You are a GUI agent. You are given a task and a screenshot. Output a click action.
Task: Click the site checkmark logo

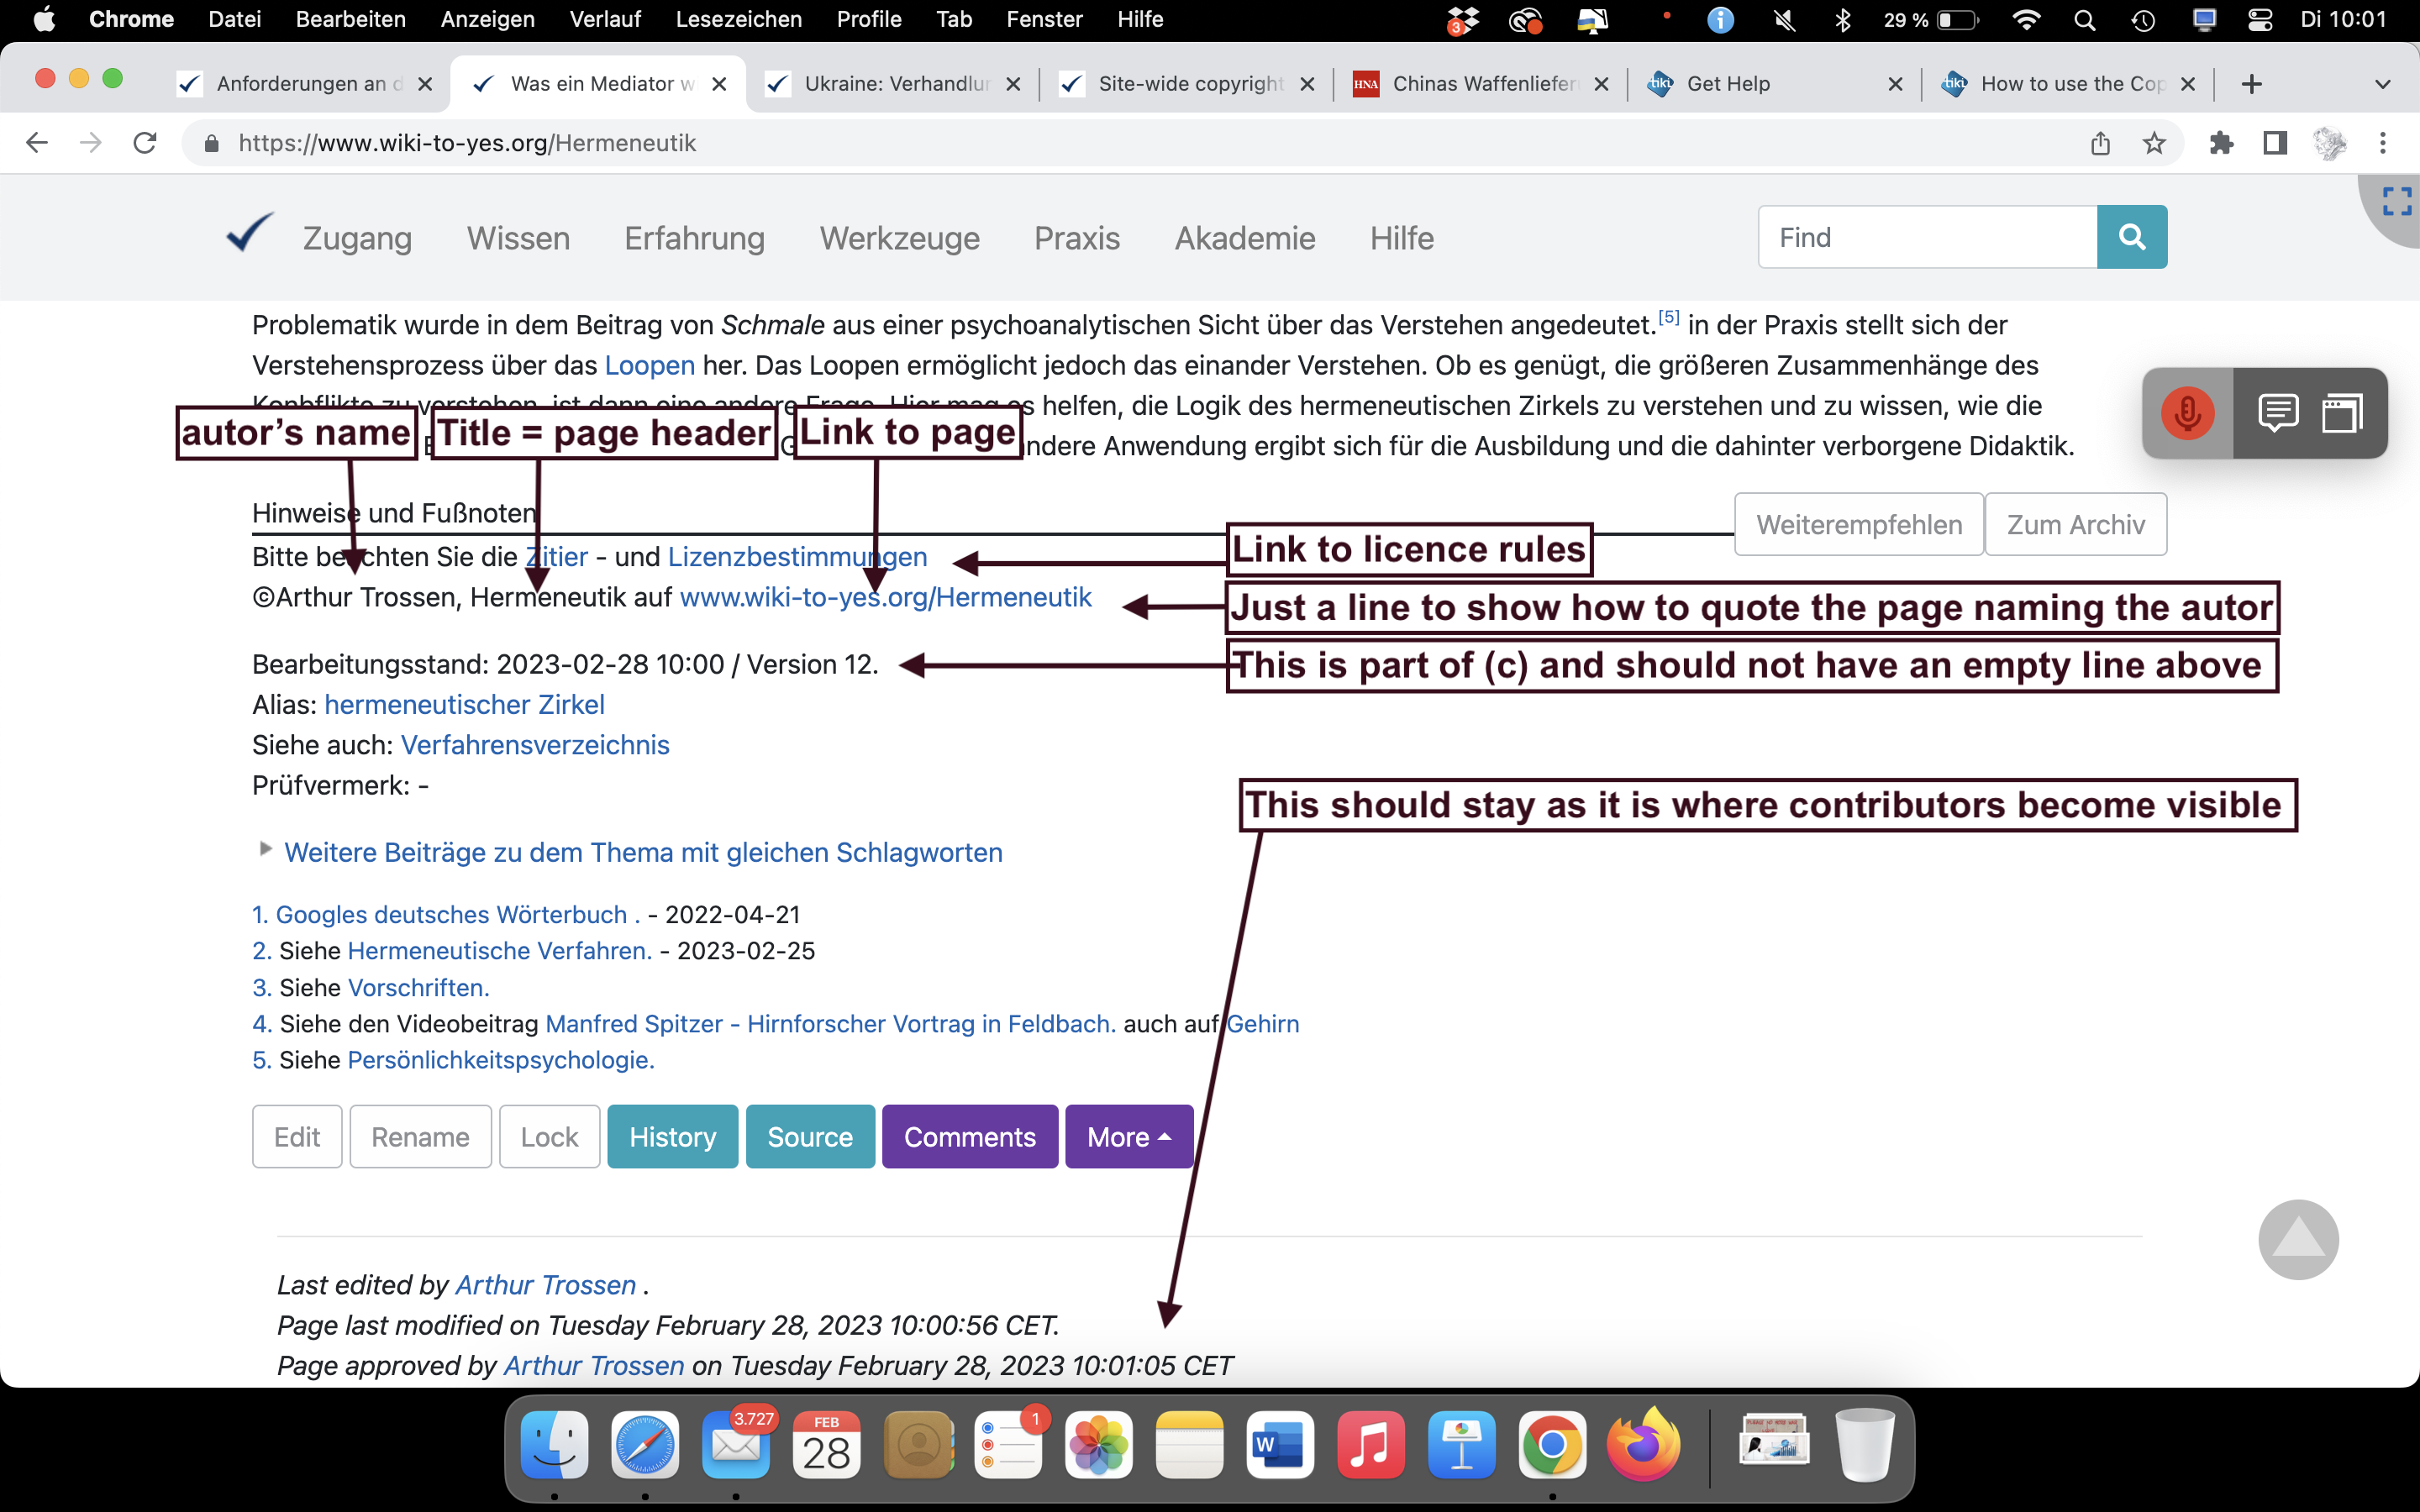tap(248, 233)
